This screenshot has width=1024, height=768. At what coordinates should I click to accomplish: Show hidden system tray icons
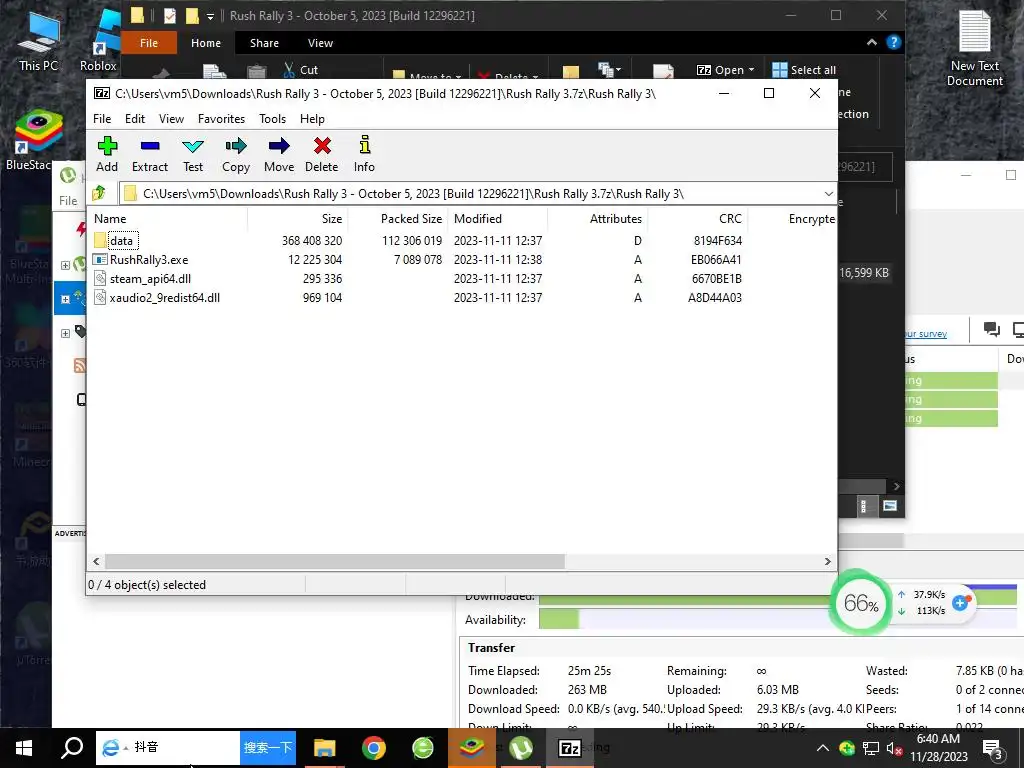[x=823, y=748]
